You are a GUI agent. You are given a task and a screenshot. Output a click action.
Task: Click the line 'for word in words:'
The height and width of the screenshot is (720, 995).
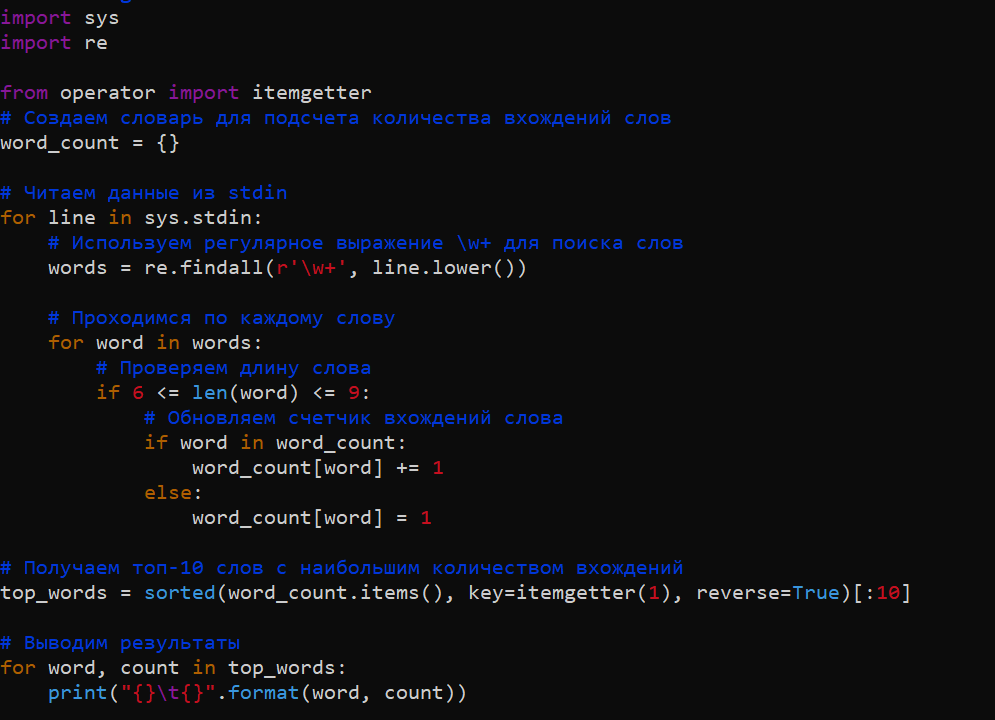click(x=155, y=343)
